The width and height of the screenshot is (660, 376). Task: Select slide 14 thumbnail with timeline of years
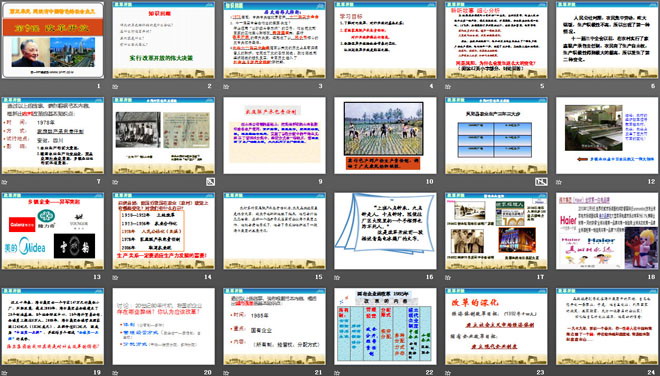(x=163, y=231)
